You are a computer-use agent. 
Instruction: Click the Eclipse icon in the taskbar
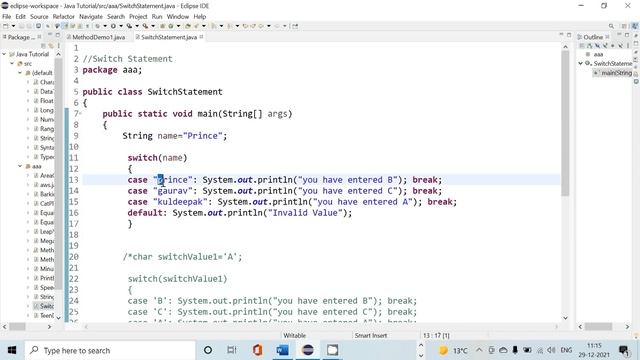(x=308, y=350)
